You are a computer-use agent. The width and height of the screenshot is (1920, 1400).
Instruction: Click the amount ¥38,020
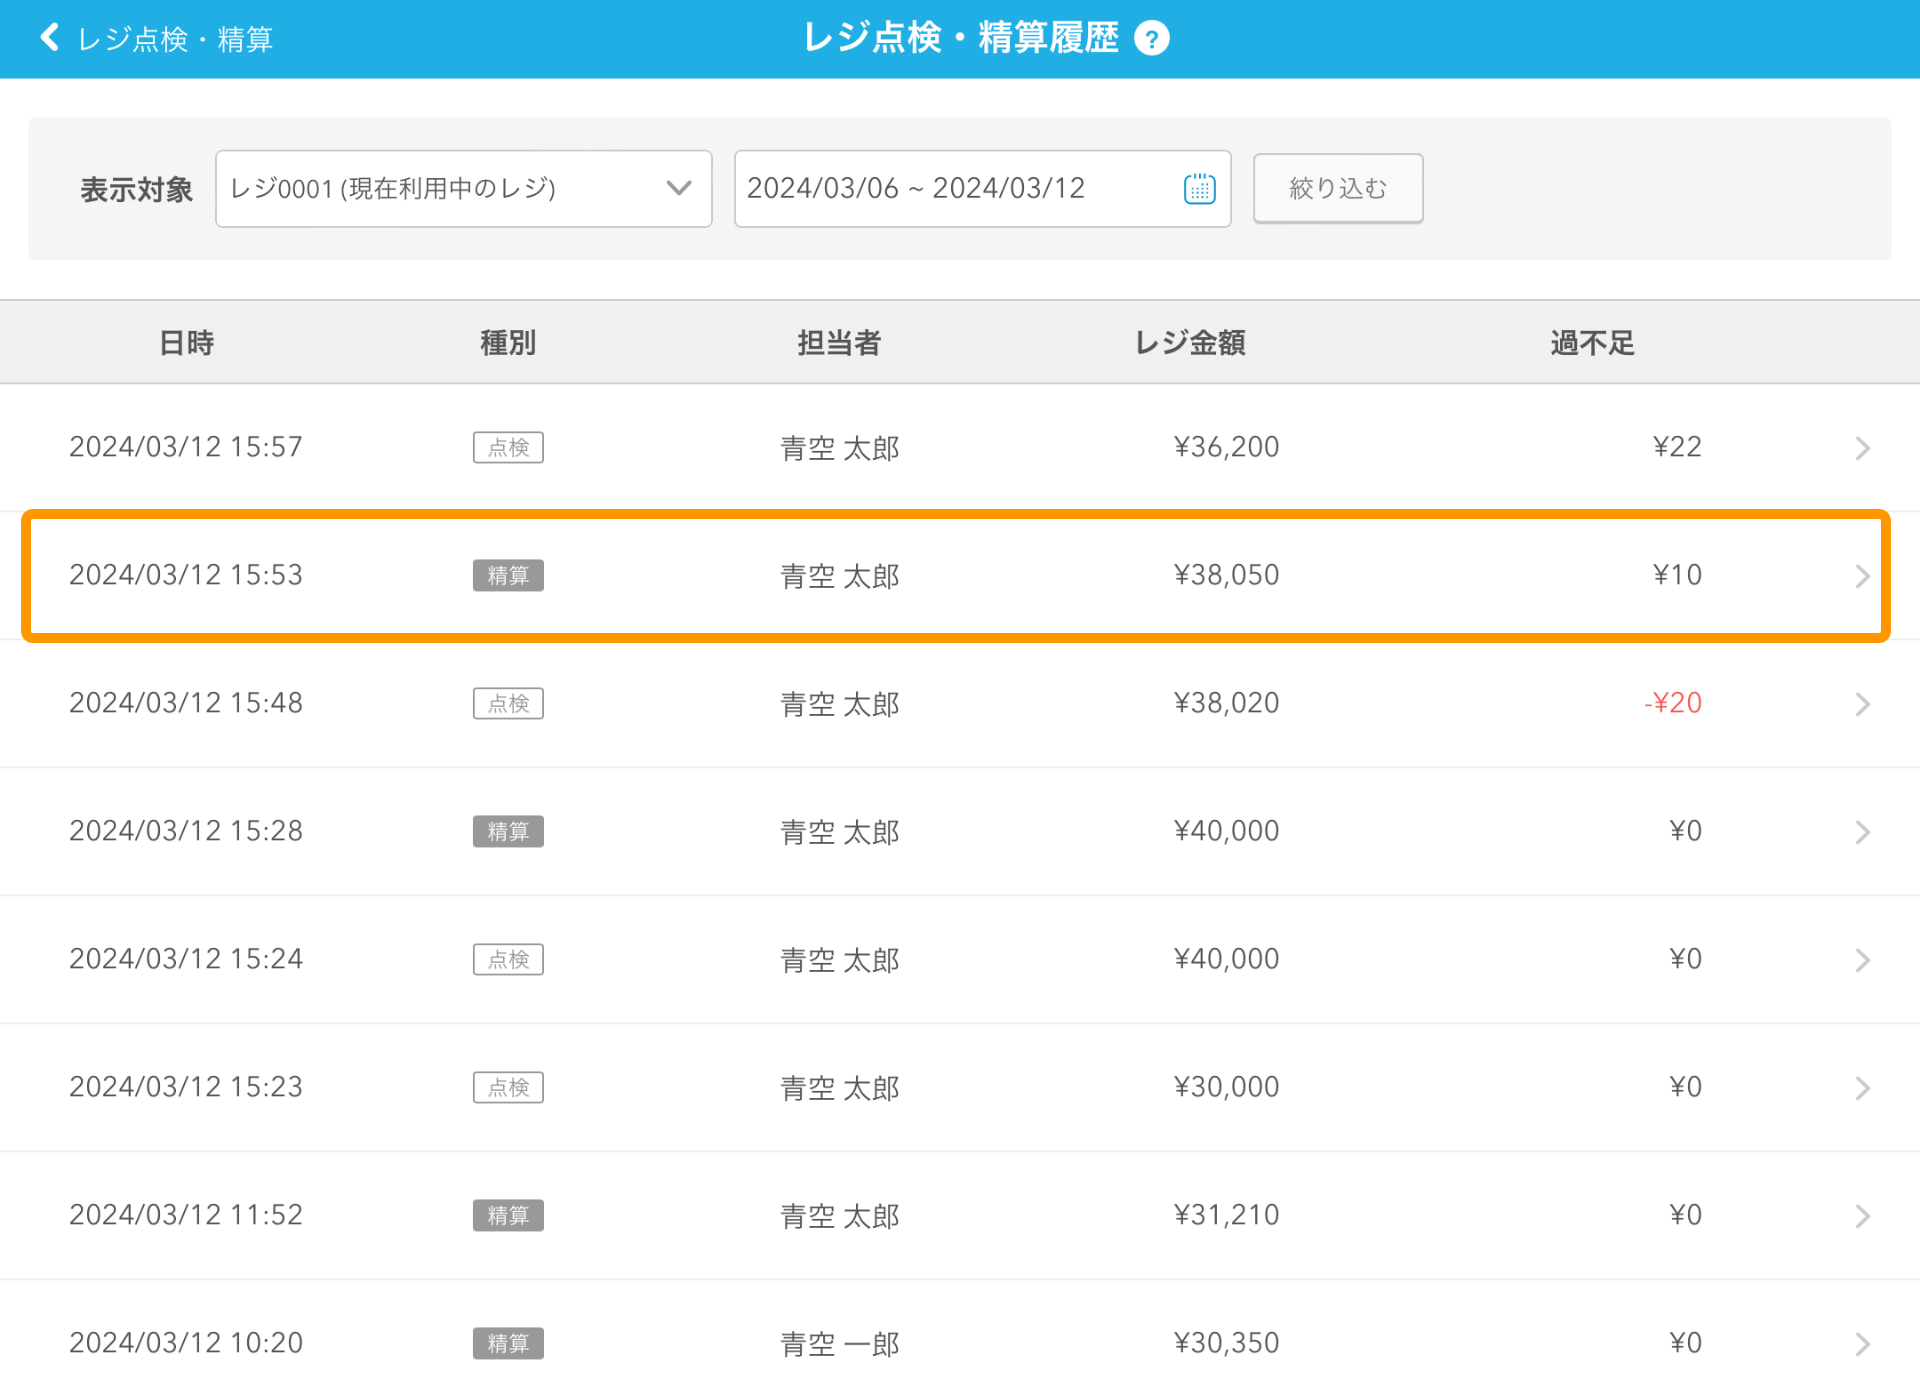click(1227, 703)
